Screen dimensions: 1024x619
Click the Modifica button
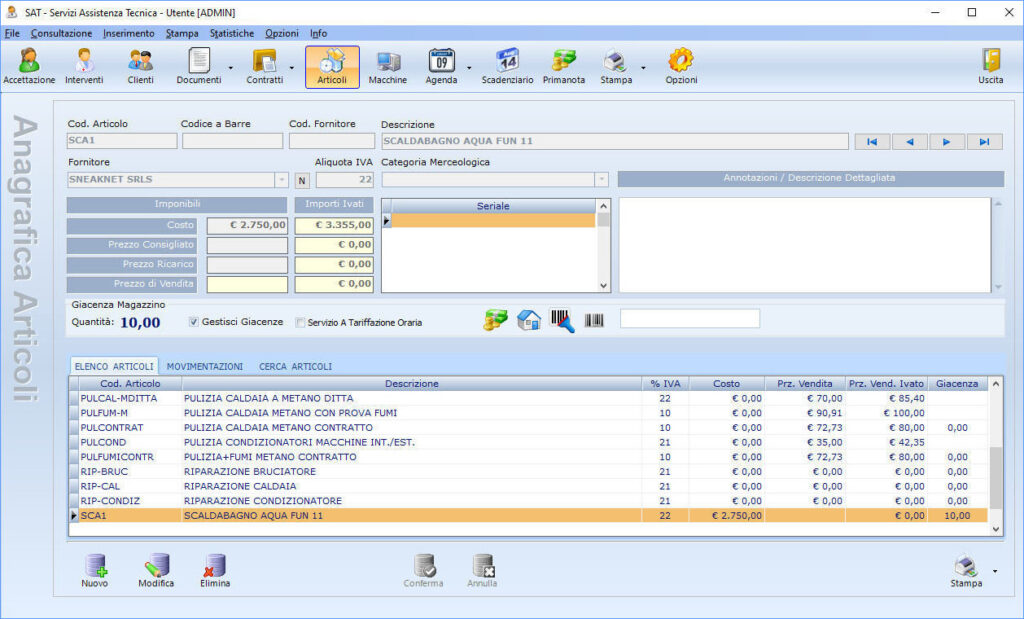156,571
